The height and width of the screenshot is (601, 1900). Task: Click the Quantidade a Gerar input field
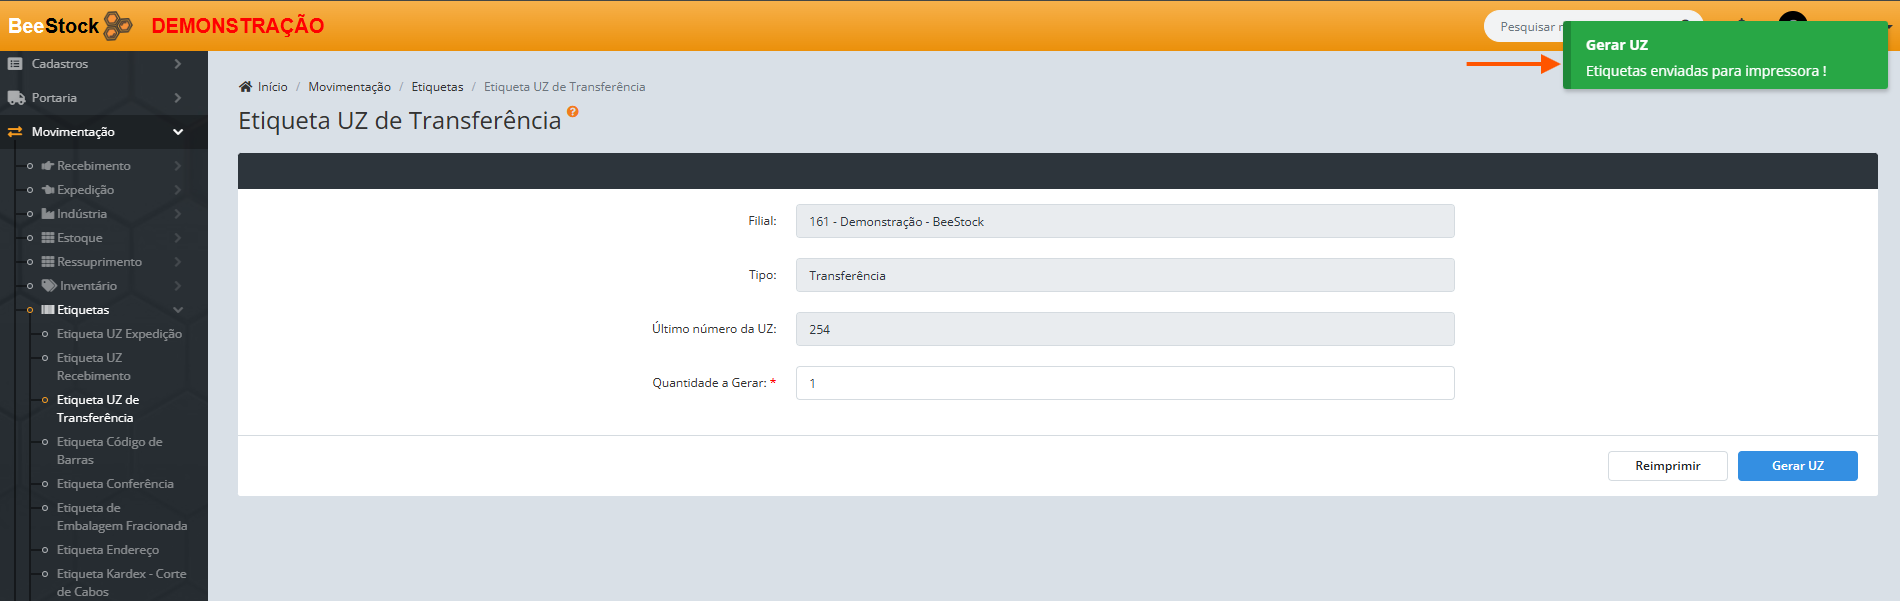tap(1124, 383)
